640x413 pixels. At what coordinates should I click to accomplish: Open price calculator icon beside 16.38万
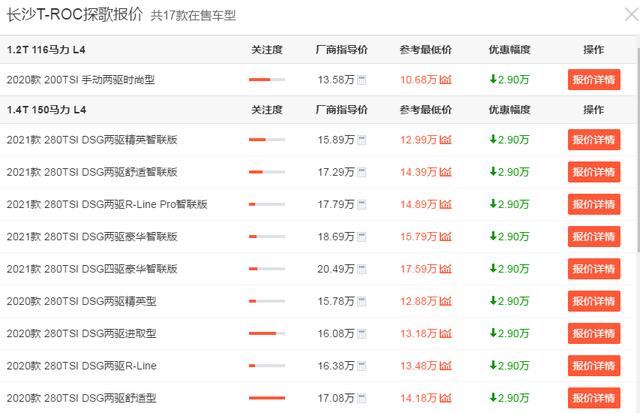[362, 366]
